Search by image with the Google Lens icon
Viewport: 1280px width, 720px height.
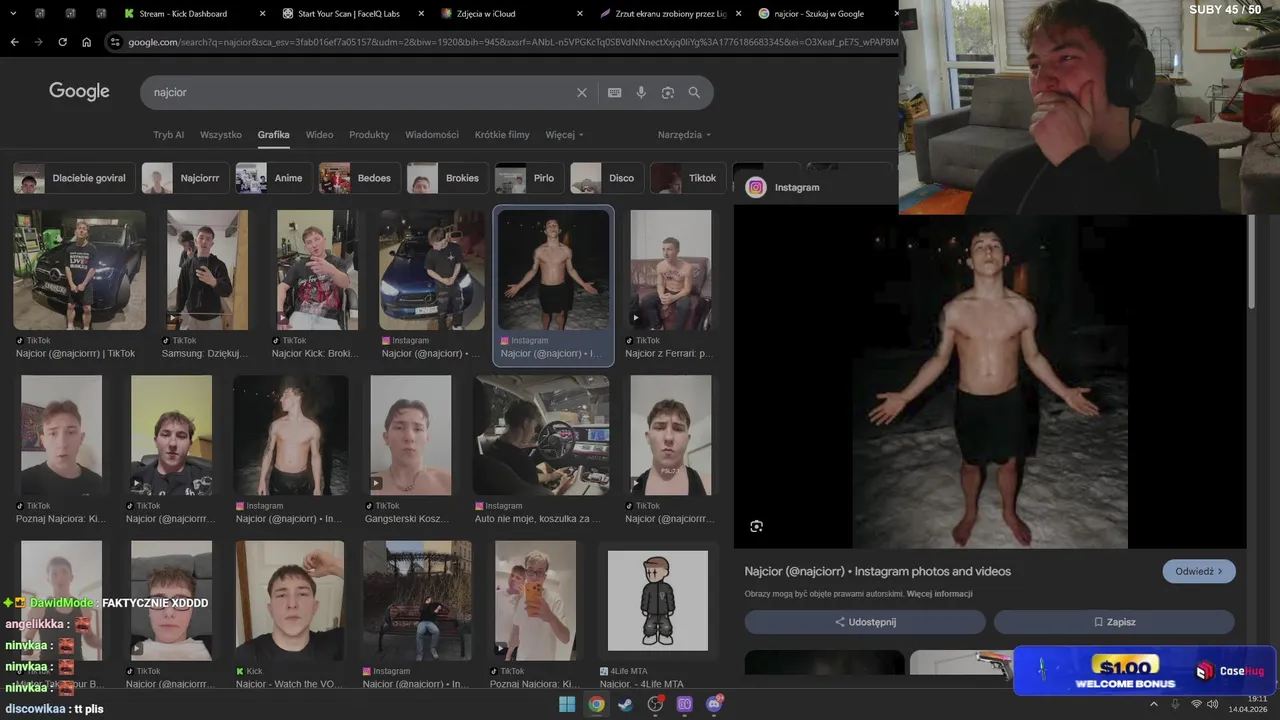(668, 92)
